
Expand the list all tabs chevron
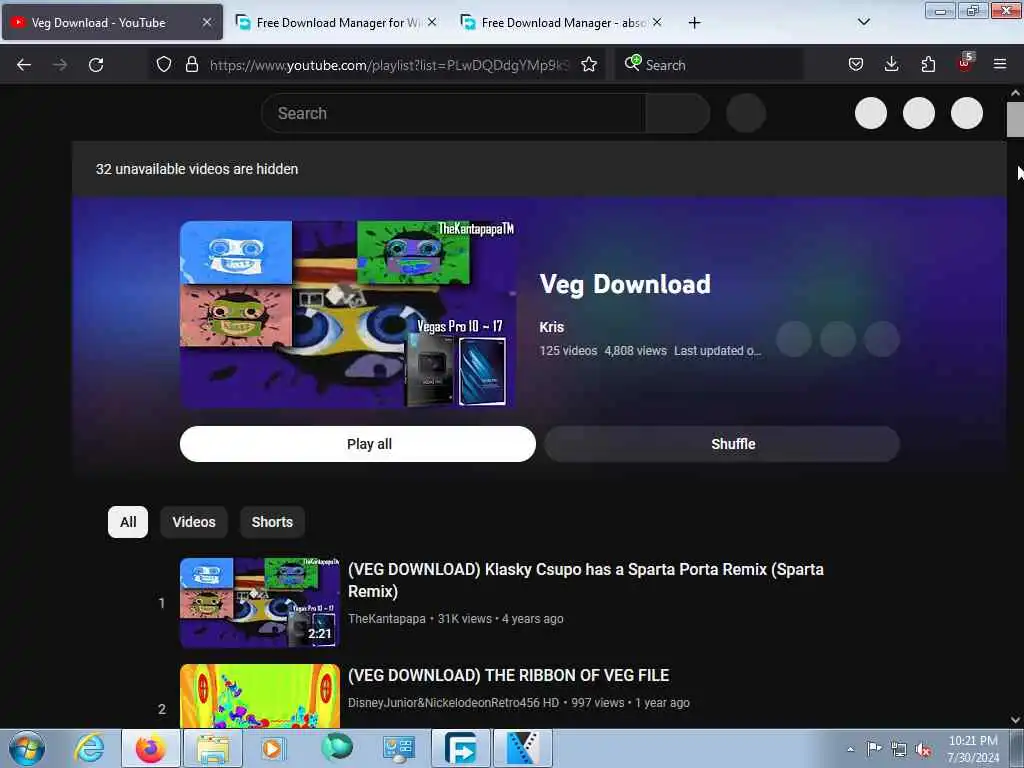(x=863, y=22)
